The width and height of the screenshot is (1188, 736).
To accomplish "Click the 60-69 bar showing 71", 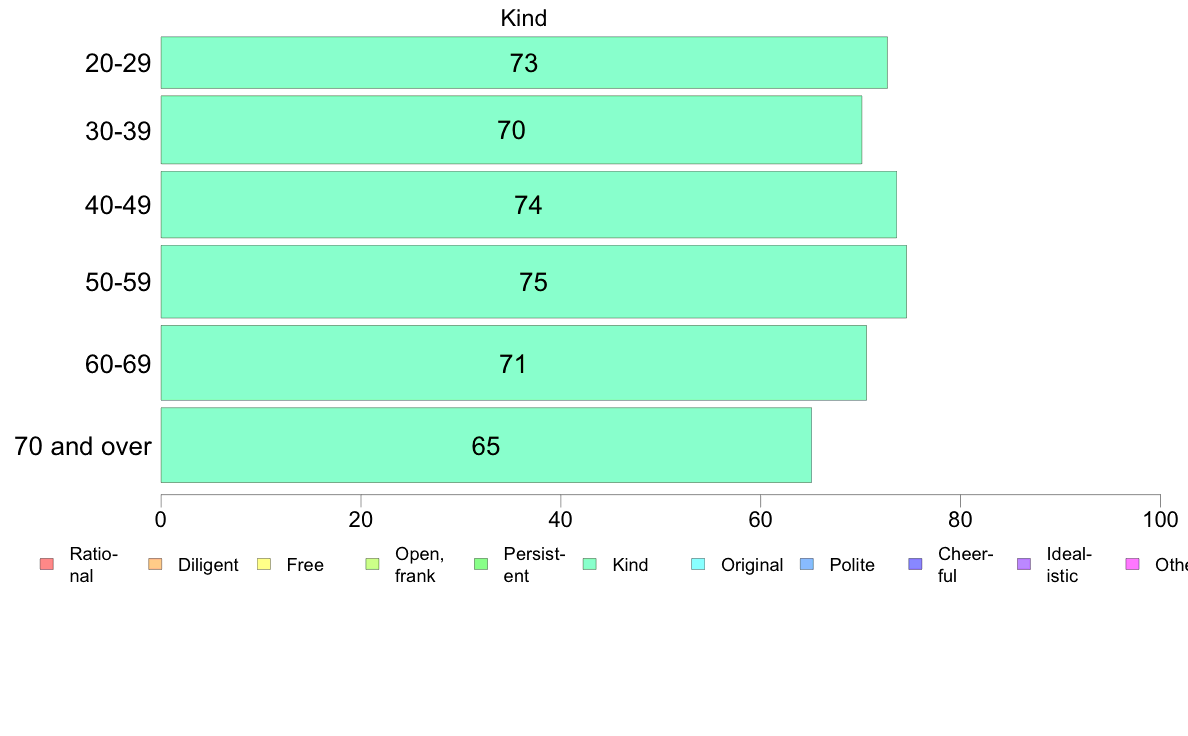I will [514, 363].
